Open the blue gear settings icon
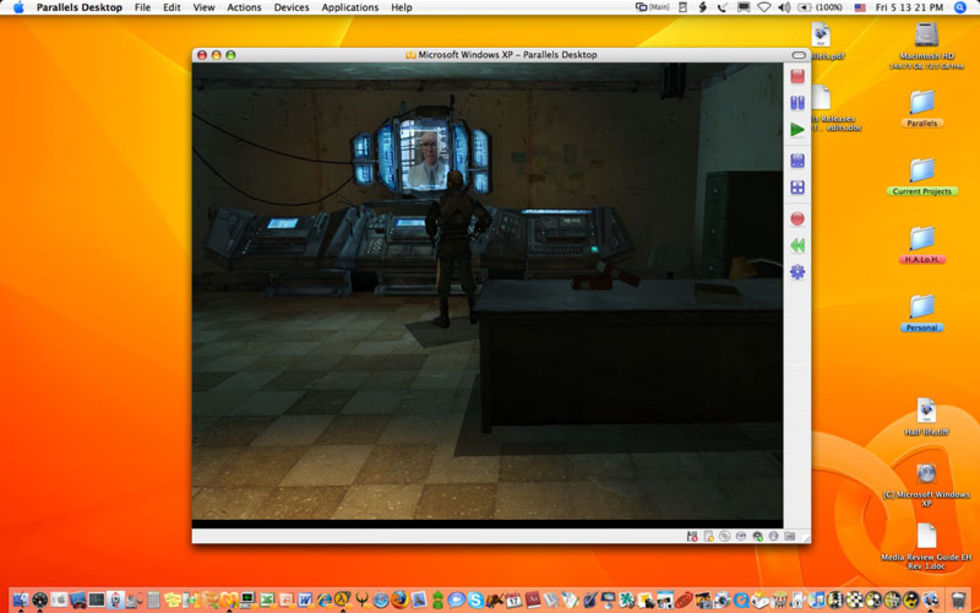The image size is (980, 613). coord(797,272)
